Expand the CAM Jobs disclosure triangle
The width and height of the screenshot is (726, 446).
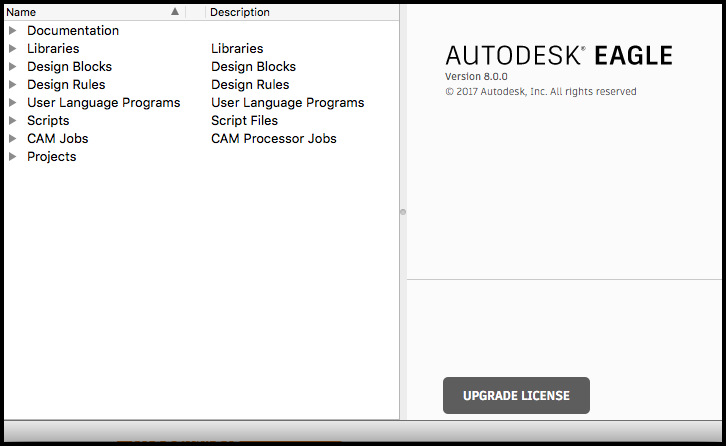(13, 139)
